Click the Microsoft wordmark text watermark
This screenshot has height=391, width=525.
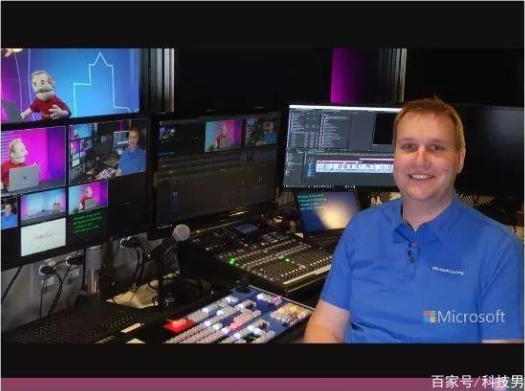(471, 317)
